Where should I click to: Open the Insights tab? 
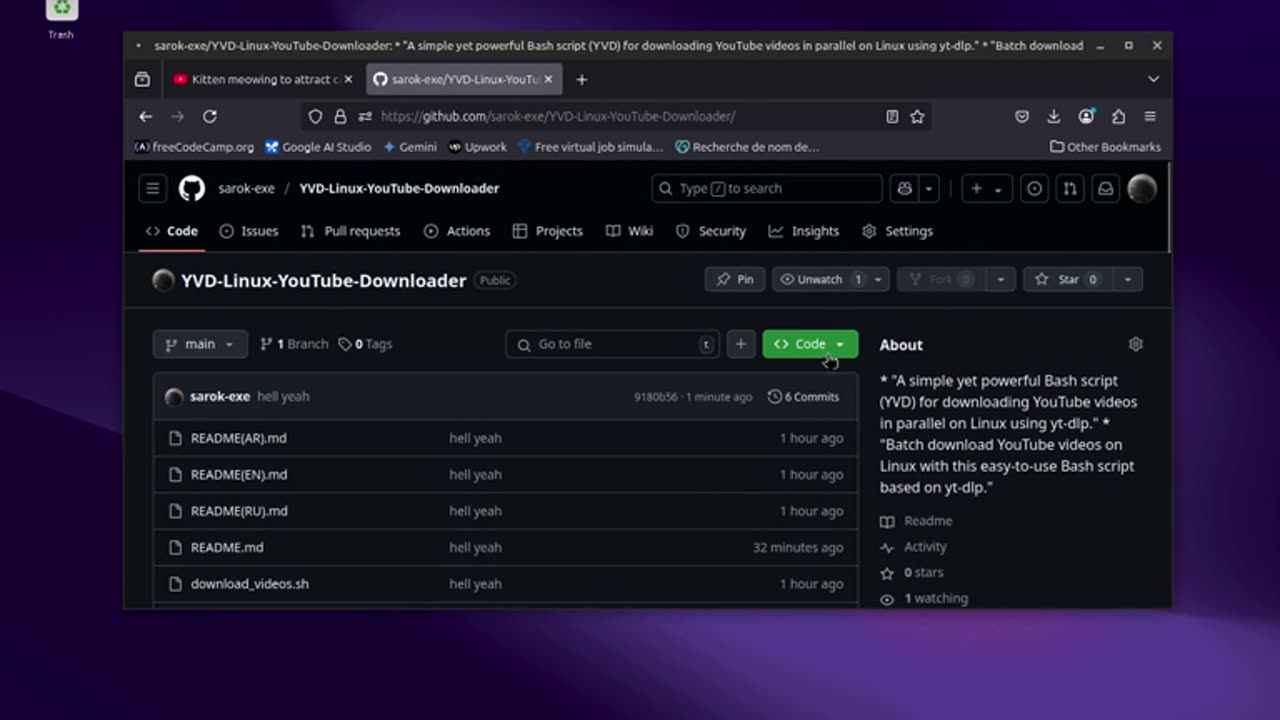804,231
